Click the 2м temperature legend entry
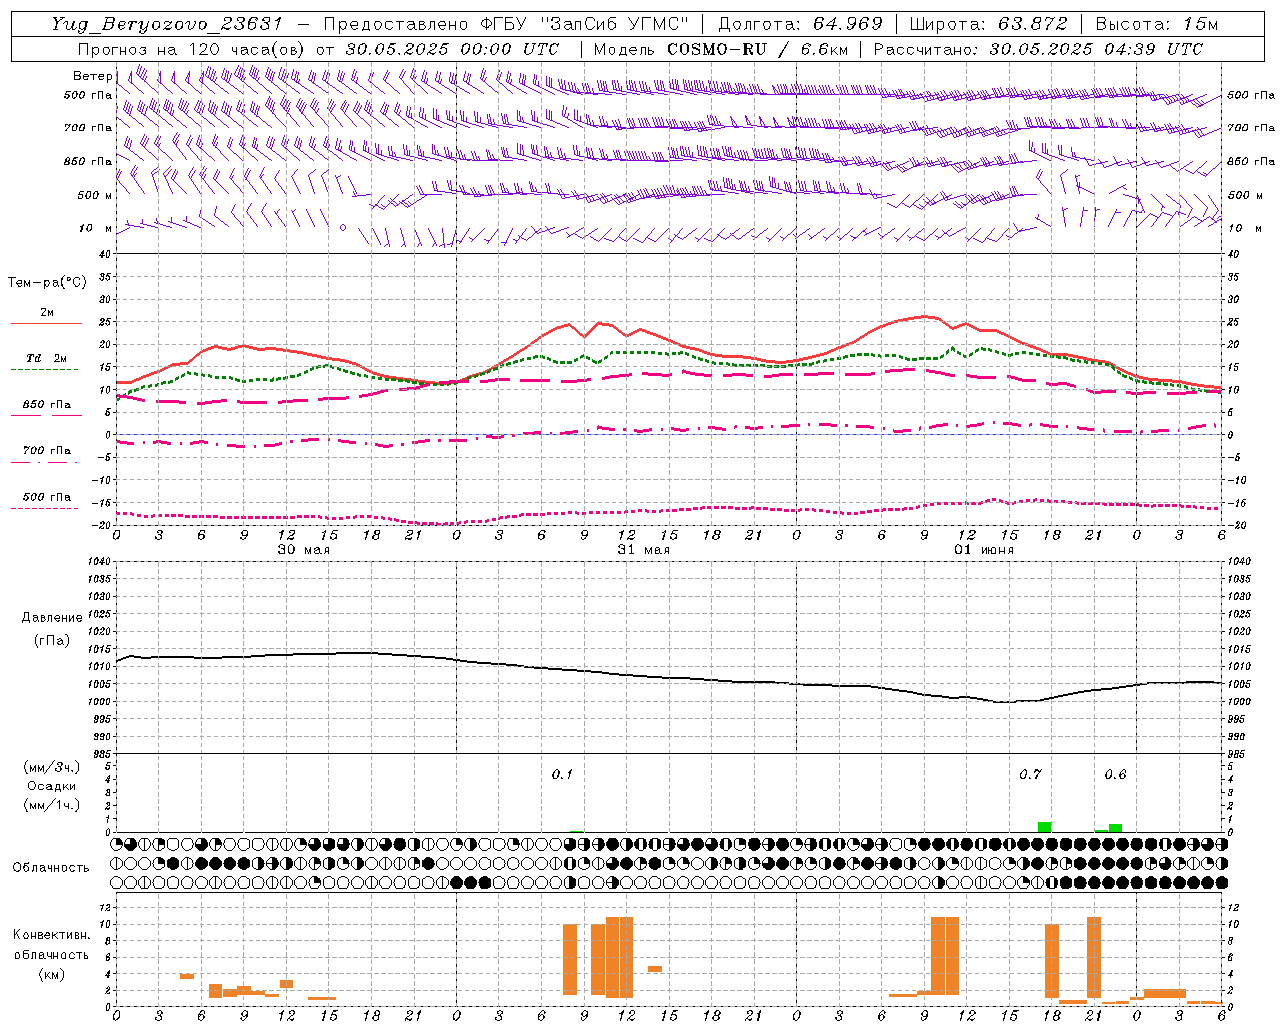Viewport: 1280px width, 1024px height. 47,312
